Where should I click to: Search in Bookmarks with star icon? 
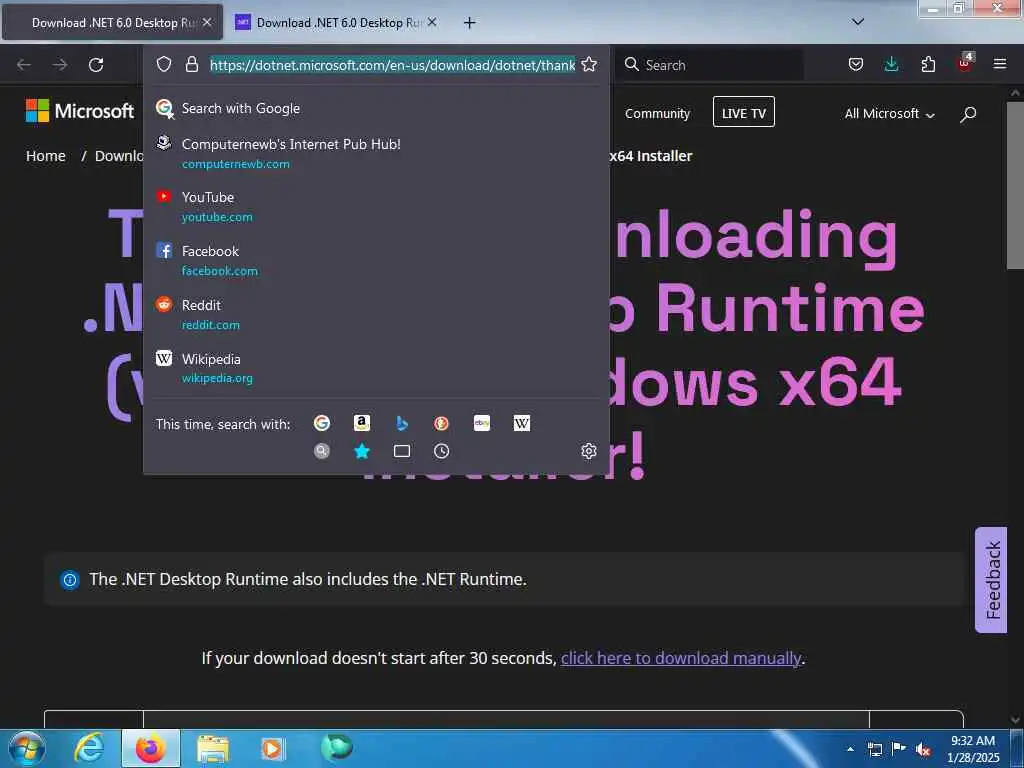click(x=362, y=451)
